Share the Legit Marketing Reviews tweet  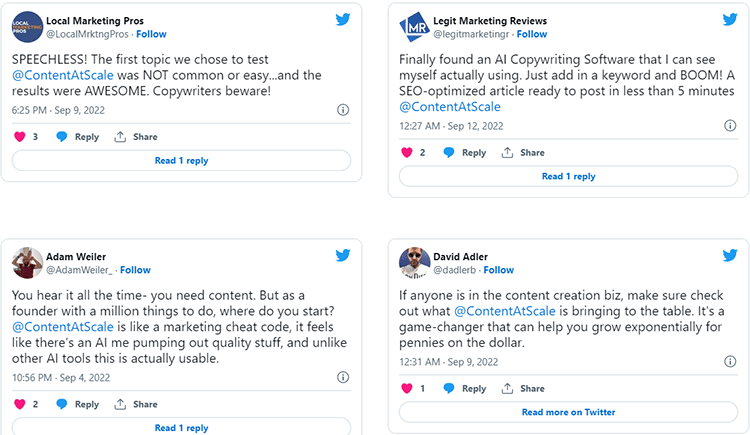click(523, 153)
